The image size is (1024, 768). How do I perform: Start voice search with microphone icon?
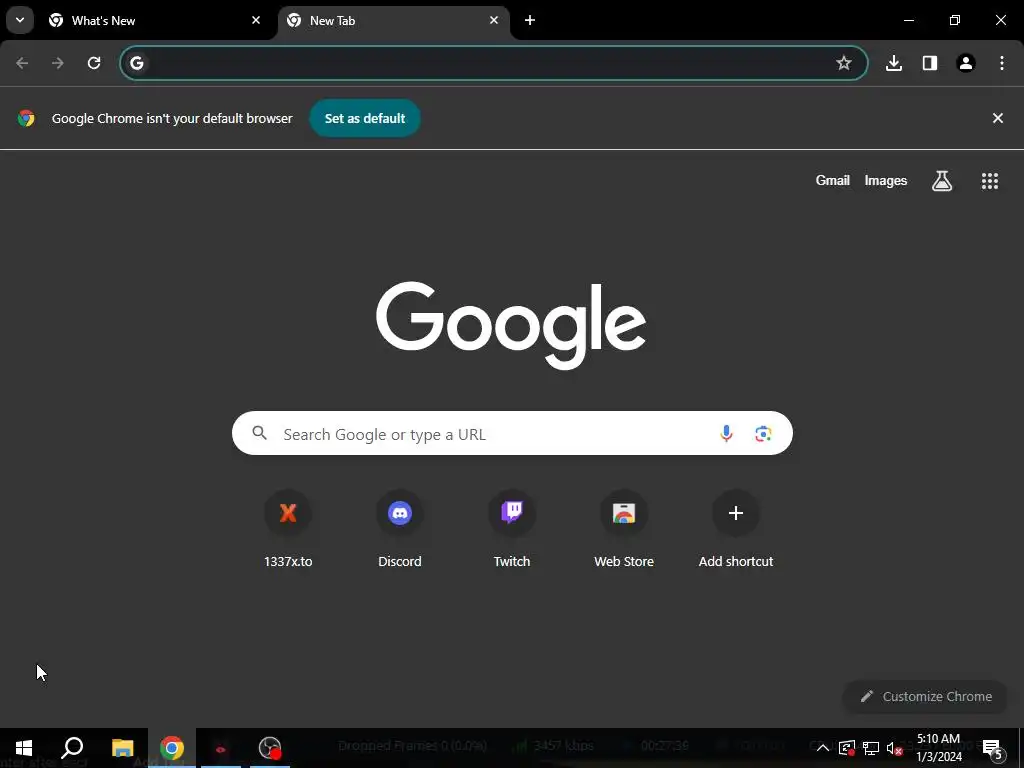click(x=726, y=433)
